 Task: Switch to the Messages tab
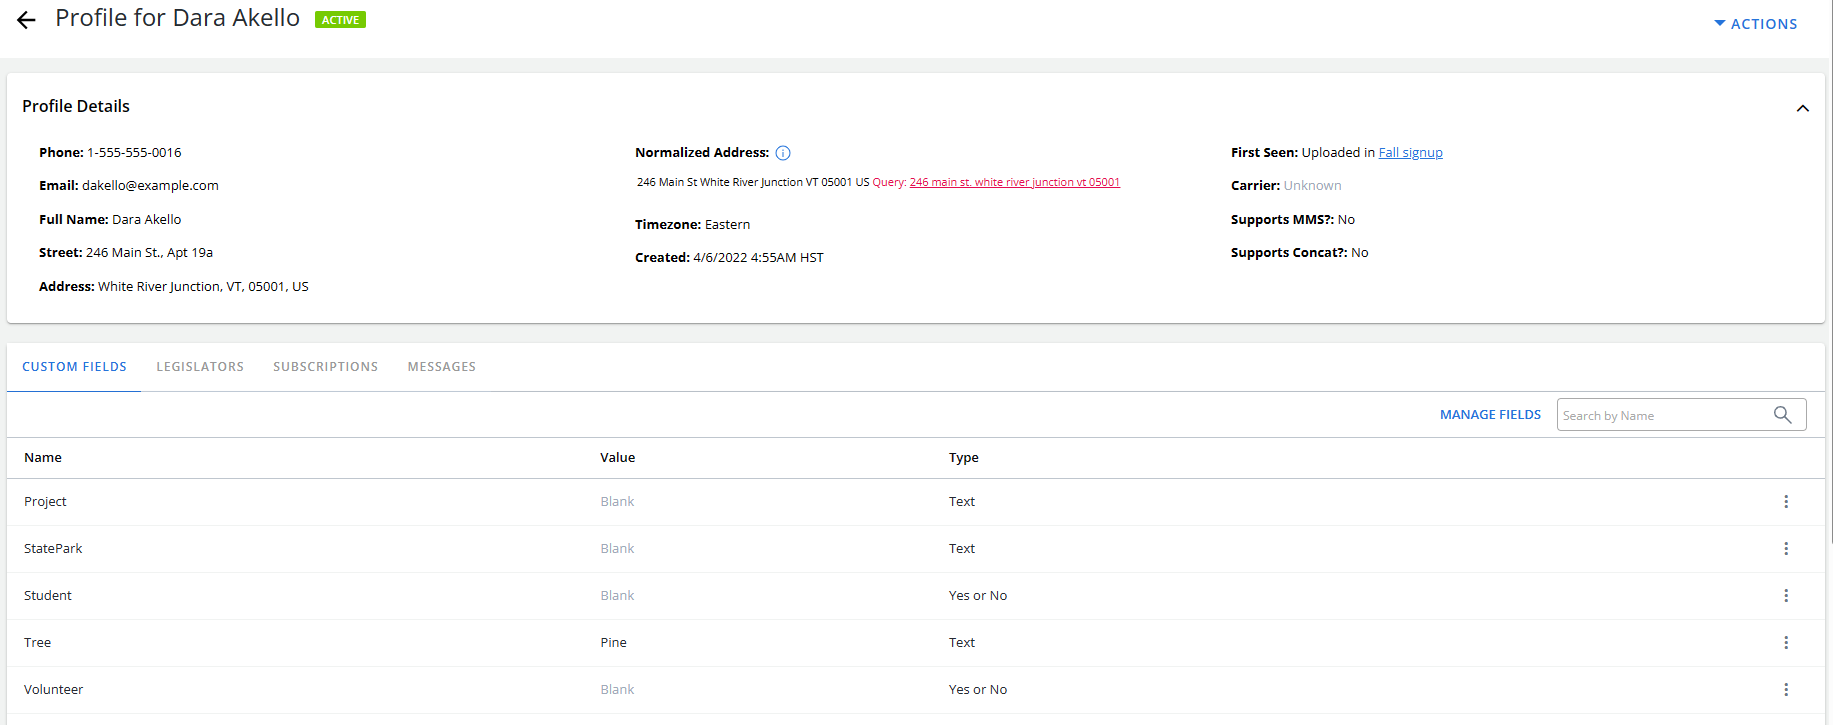(441, 367)
